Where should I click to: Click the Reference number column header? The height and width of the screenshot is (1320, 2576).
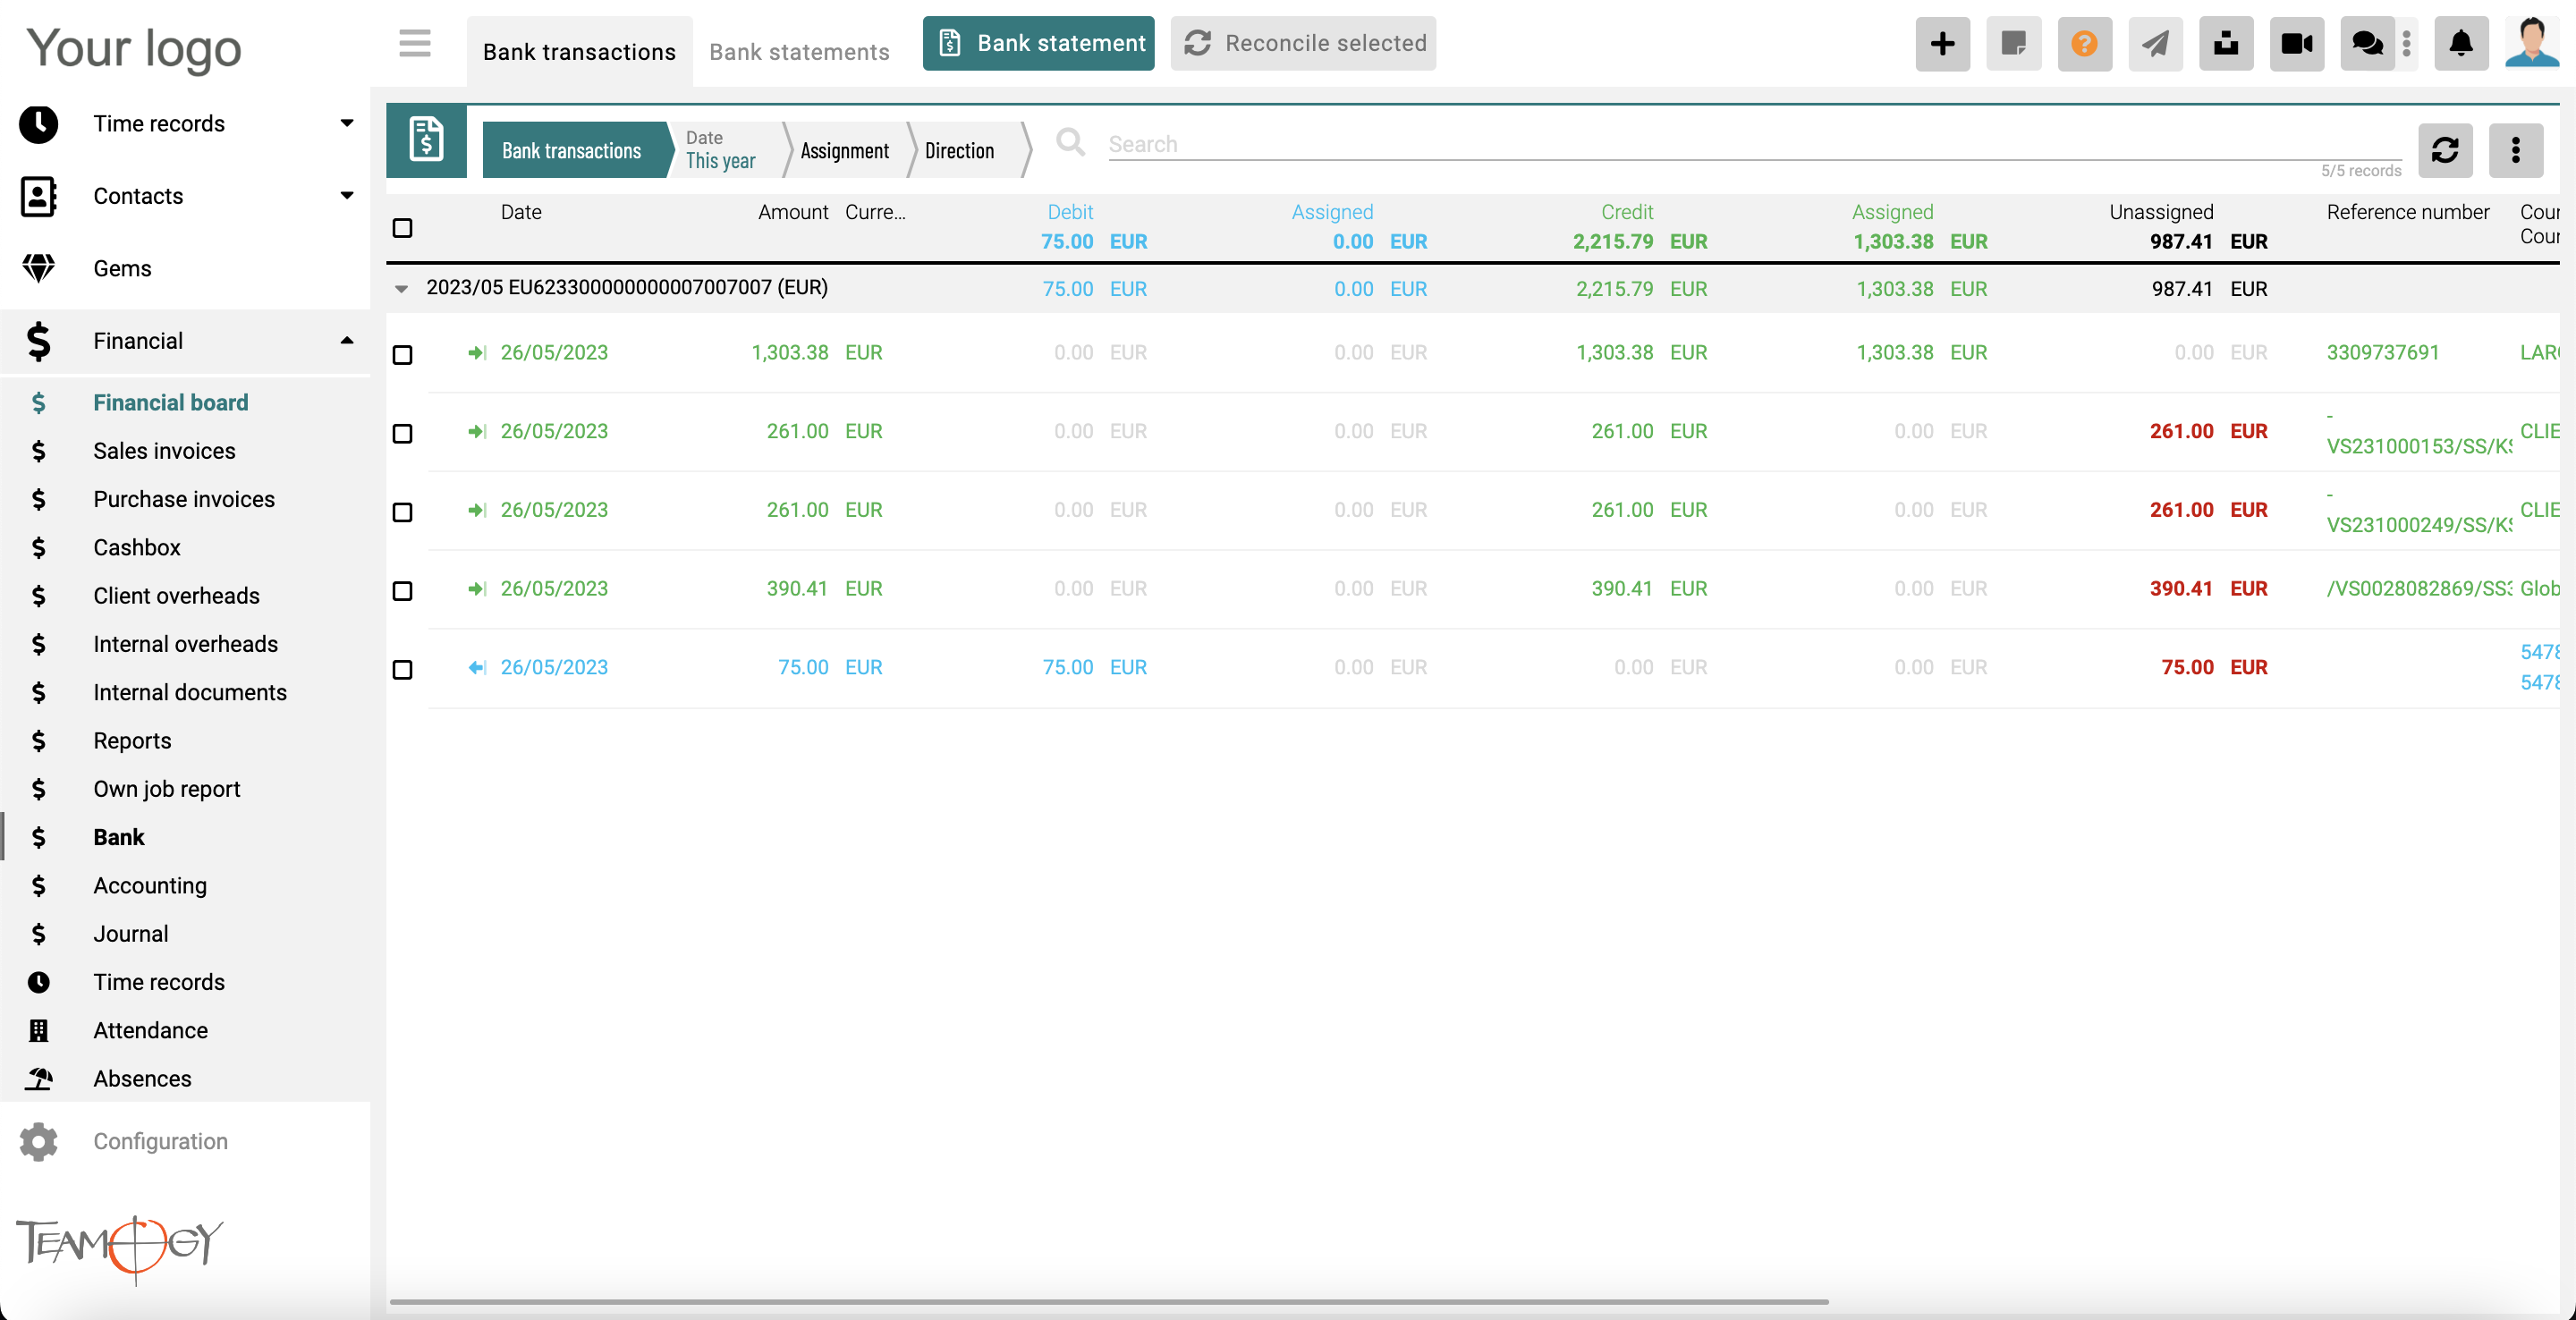(2407, 213)
